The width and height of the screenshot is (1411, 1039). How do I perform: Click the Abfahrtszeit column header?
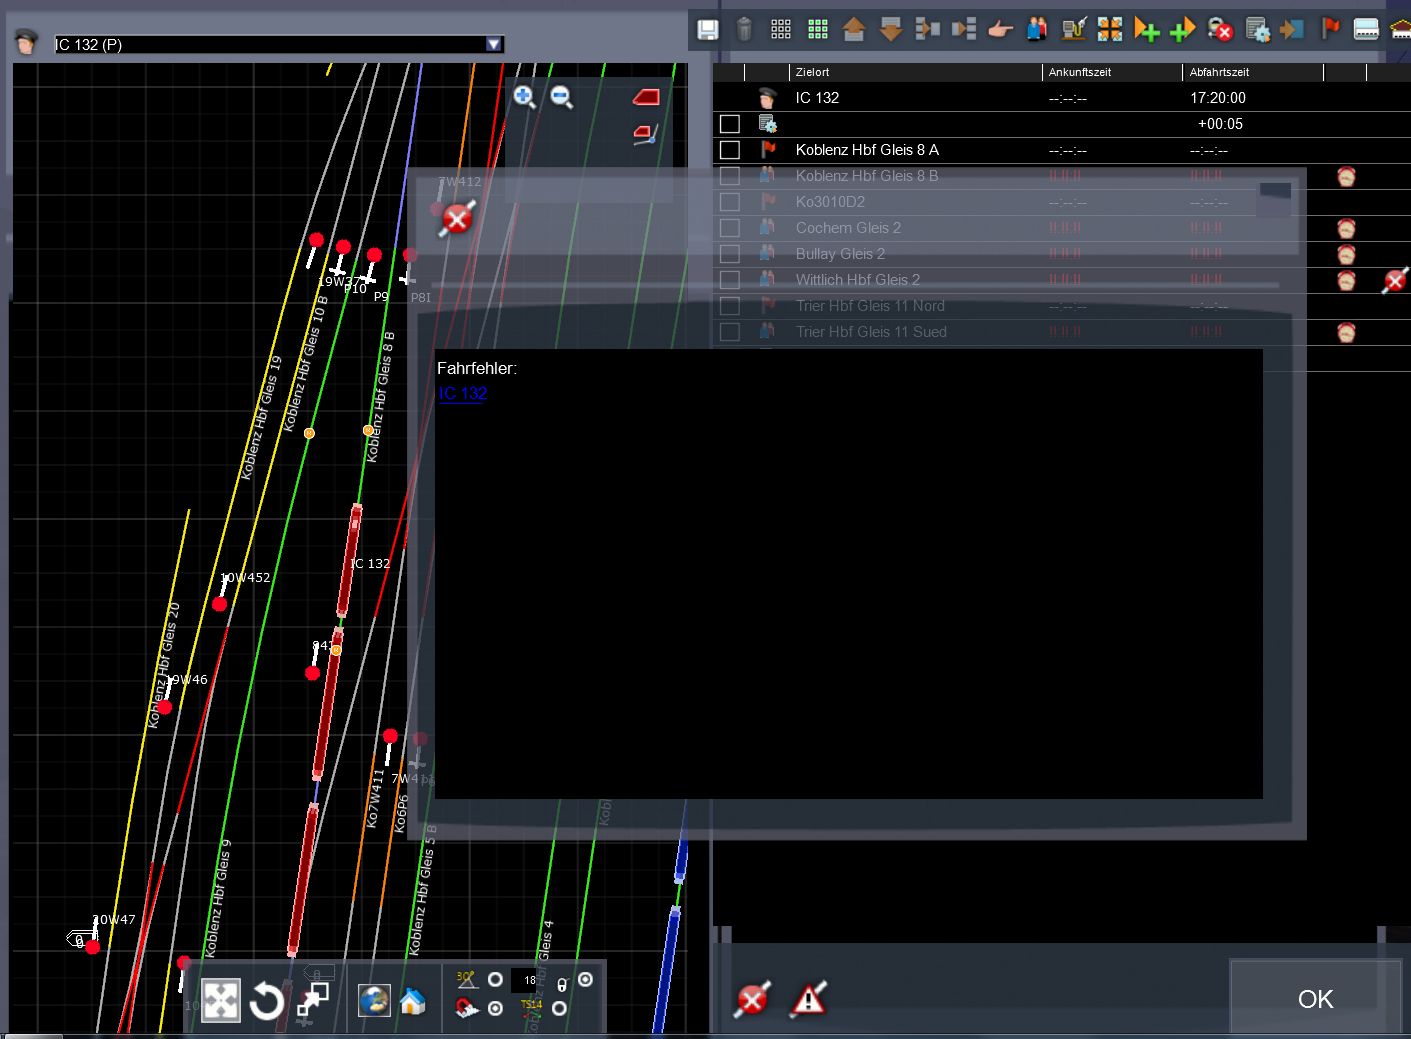coord(1219,72)
